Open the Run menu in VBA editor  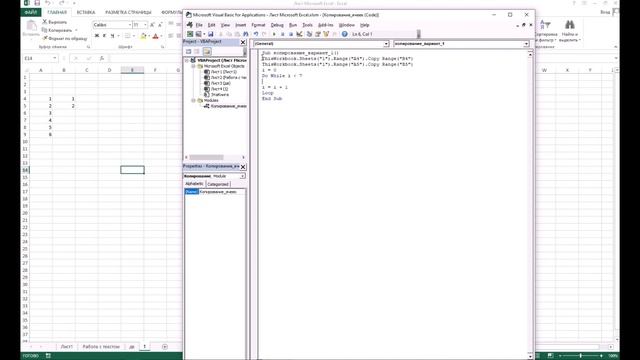[293, 25]
